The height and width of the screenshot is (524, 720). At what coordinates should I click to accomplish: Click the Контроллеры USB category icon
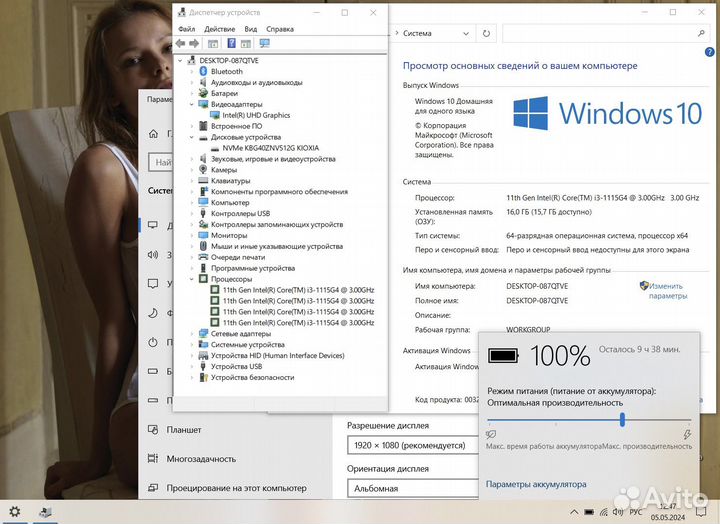pos(203,213)
